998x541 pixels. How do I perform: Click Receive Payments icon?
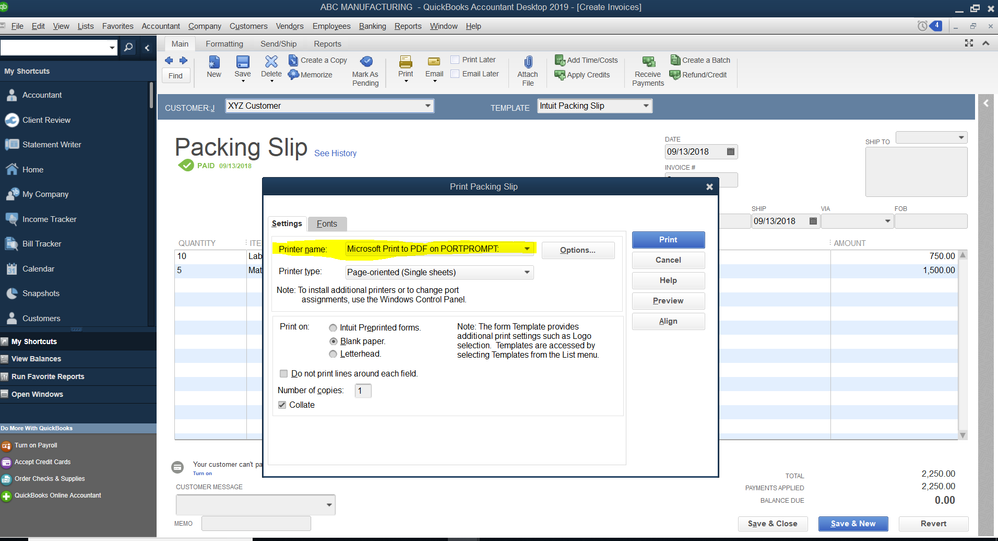pos(648,62)
